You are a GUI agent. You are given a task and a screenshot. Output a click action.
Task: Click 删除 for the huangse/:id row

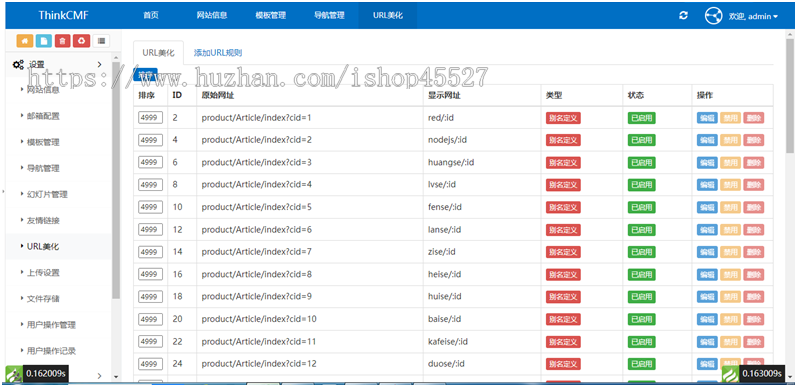(753, 163)
